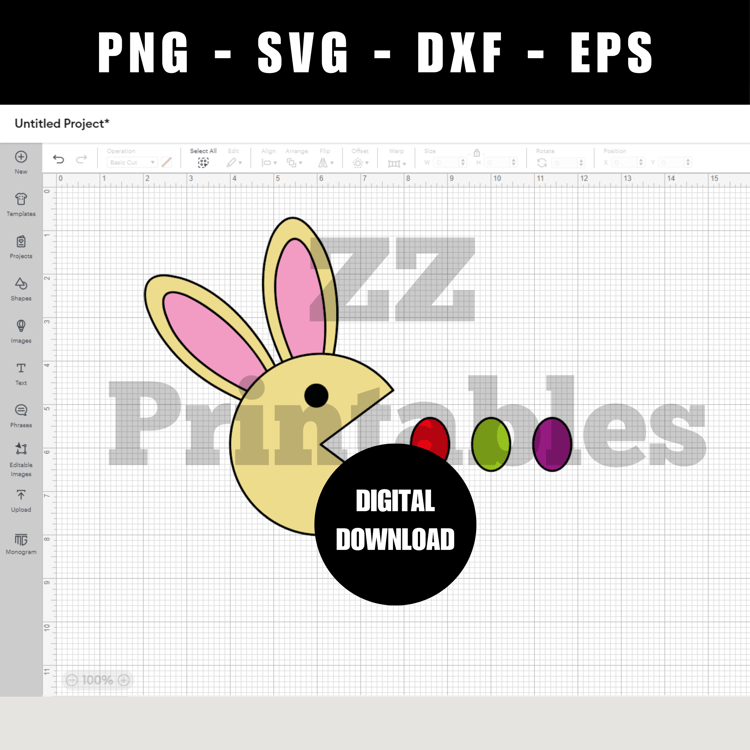The image size is (750, 750).
Task: Select the green egg on canvas
Action: [x=491, y=444]
